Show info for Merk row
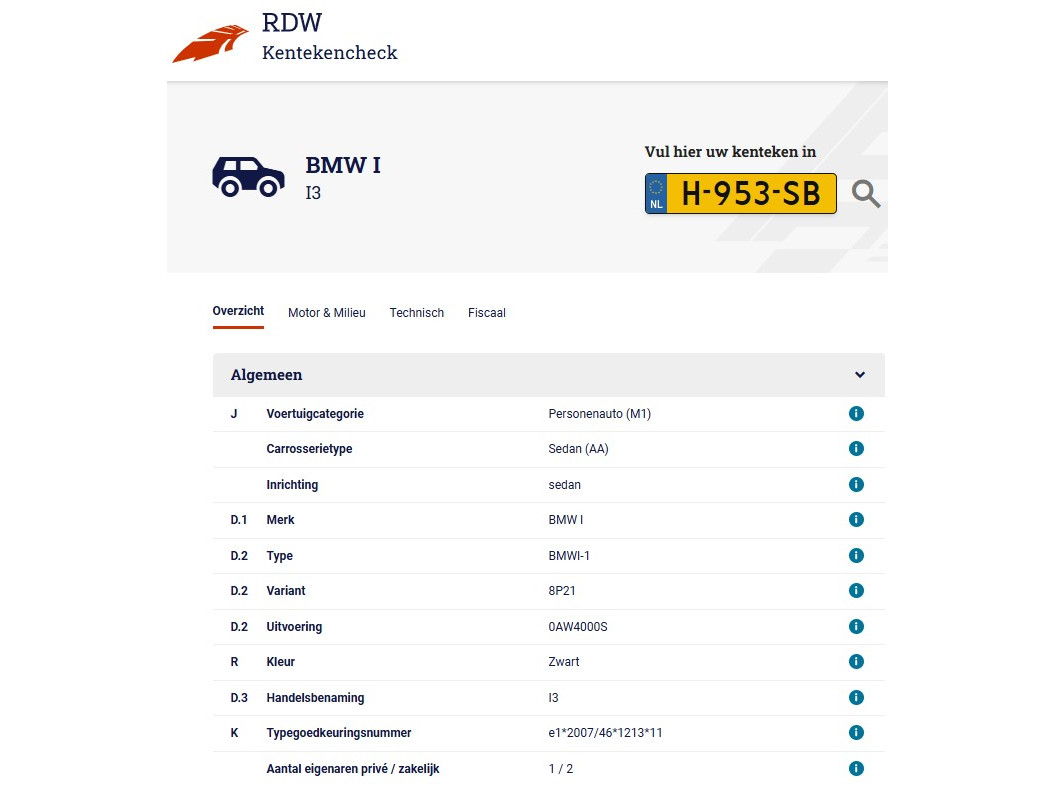Image resolution: width=1054 pixels, height=791 pixels. [x=856, y=520]
